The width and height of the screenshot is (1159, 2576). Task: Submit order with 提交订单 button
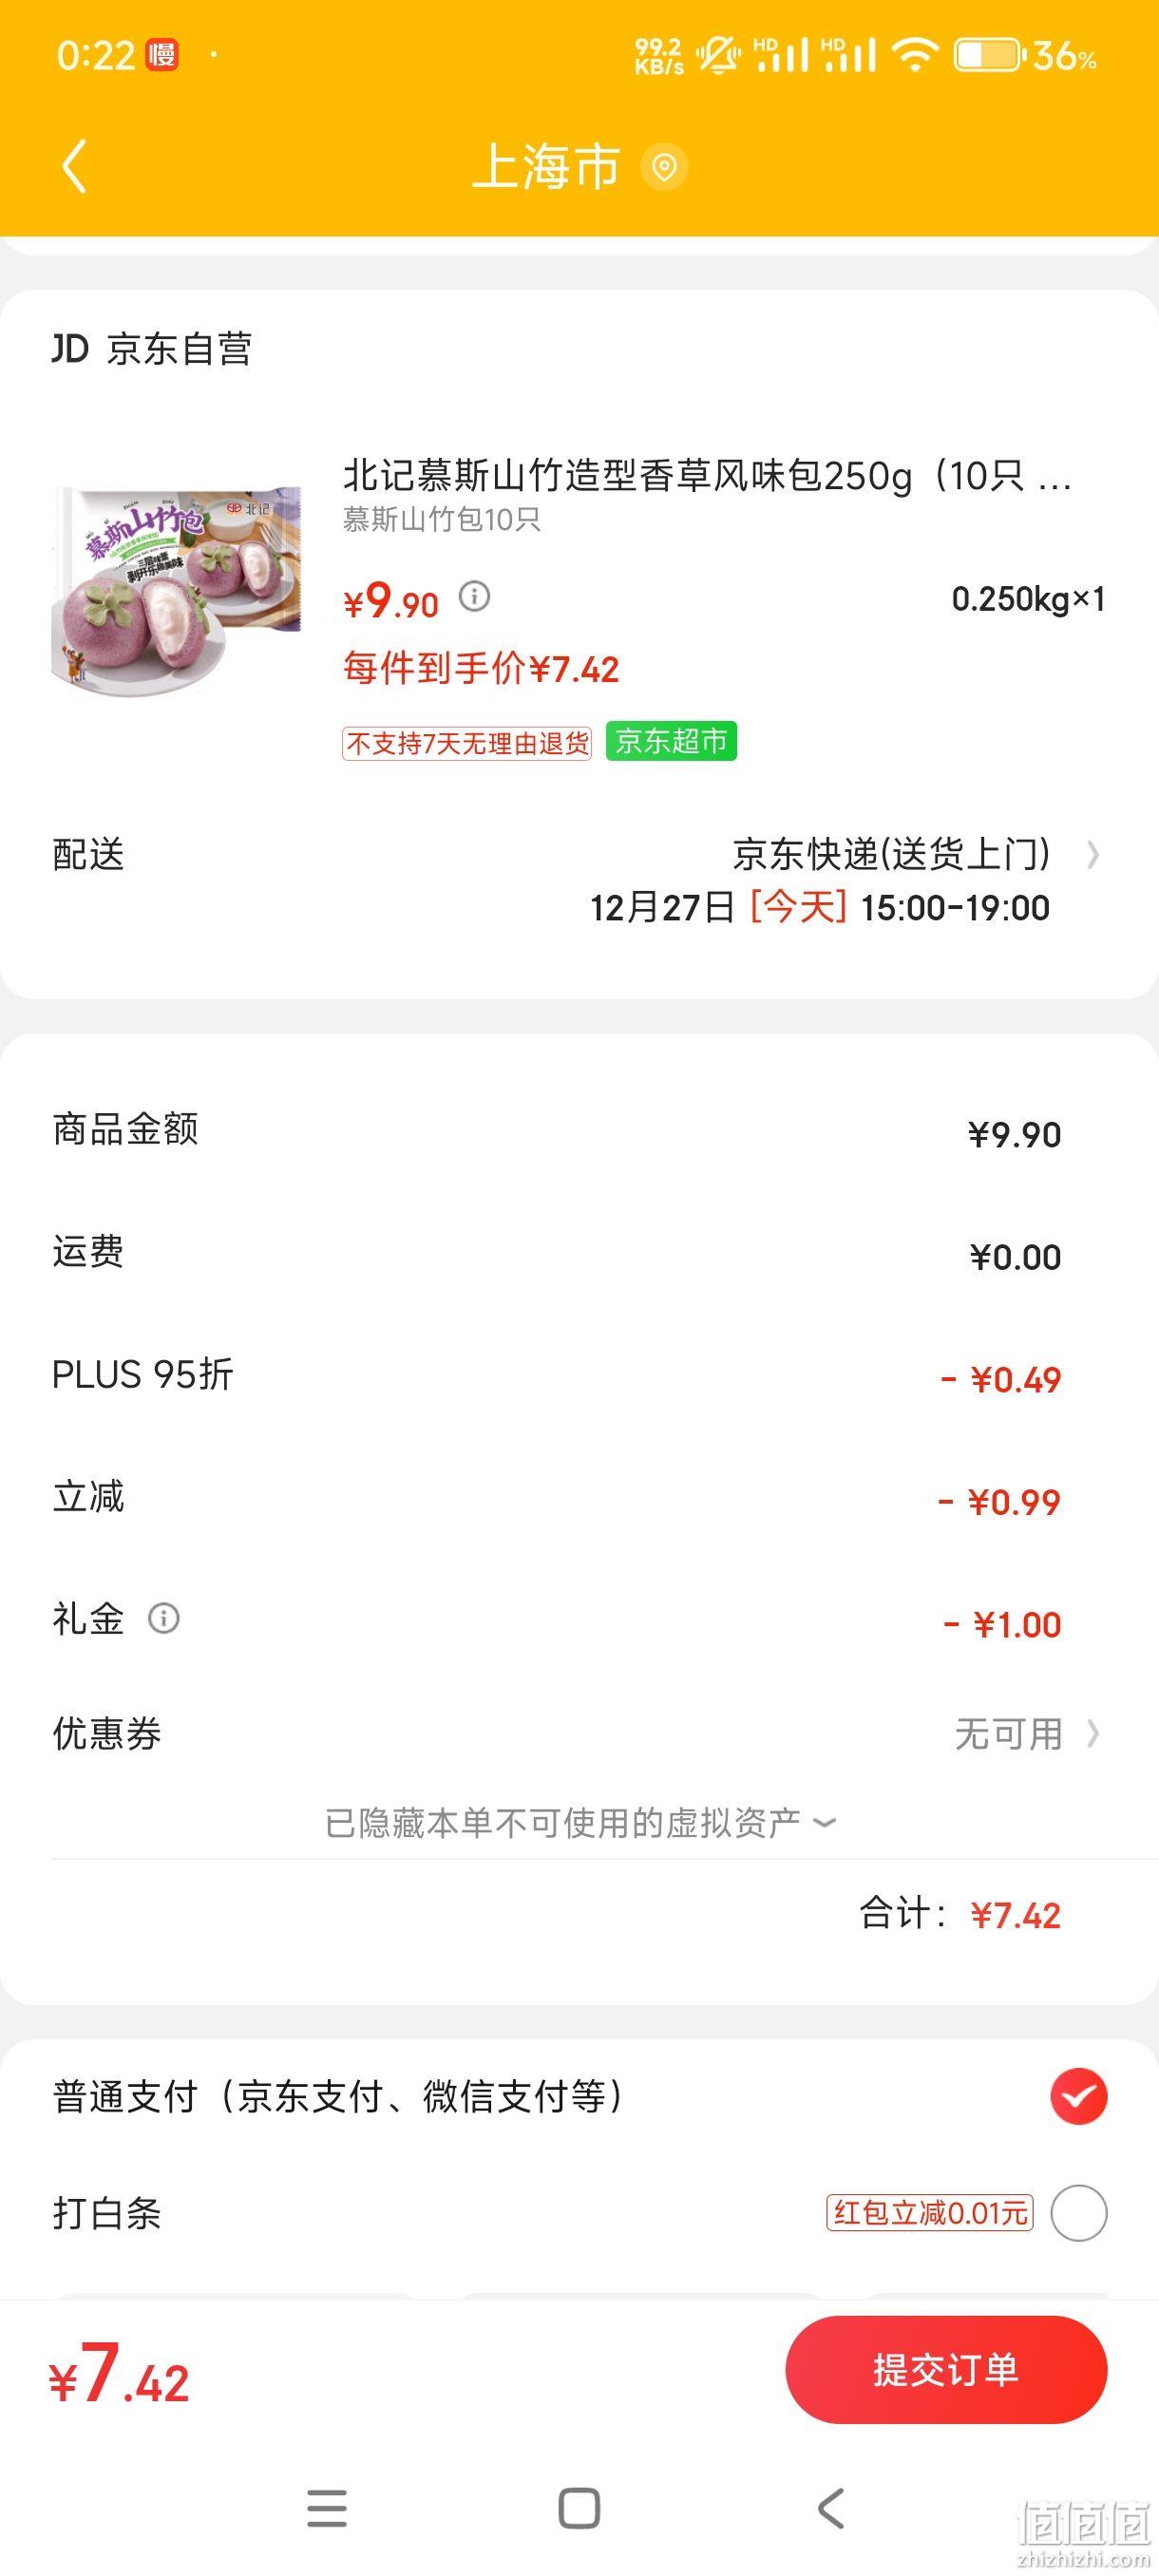point(946,2370)
